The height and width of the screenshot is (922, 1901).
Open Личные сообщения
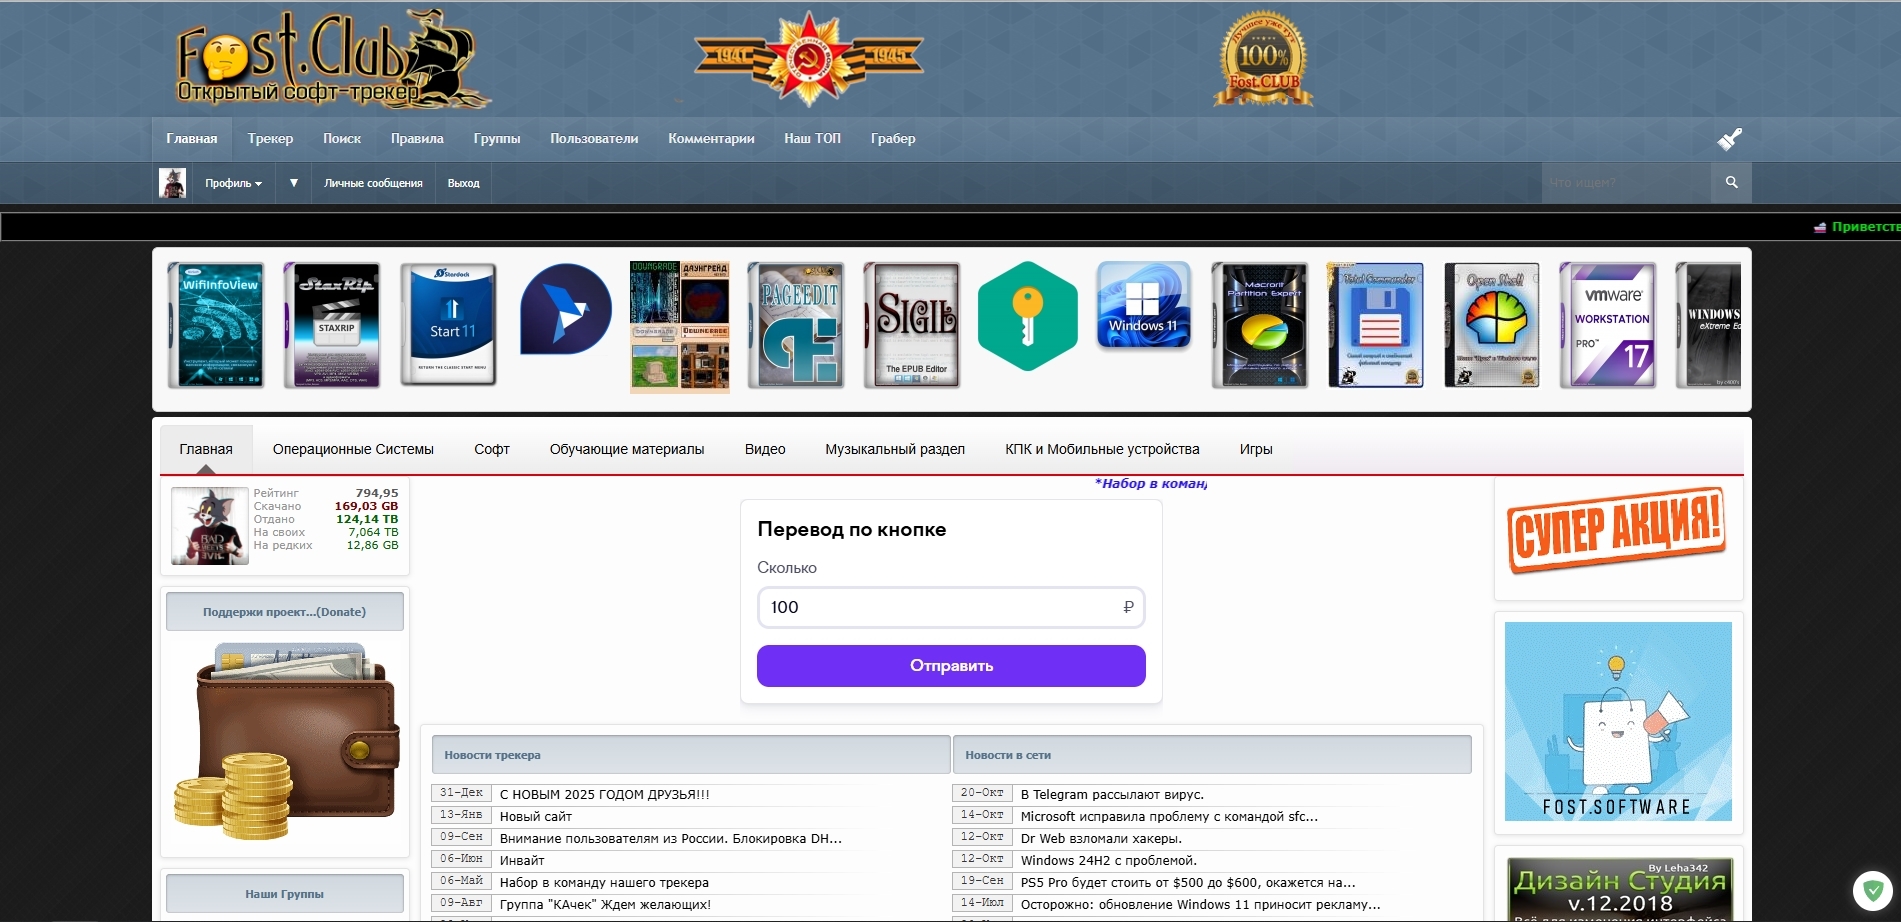pos(373,183)
